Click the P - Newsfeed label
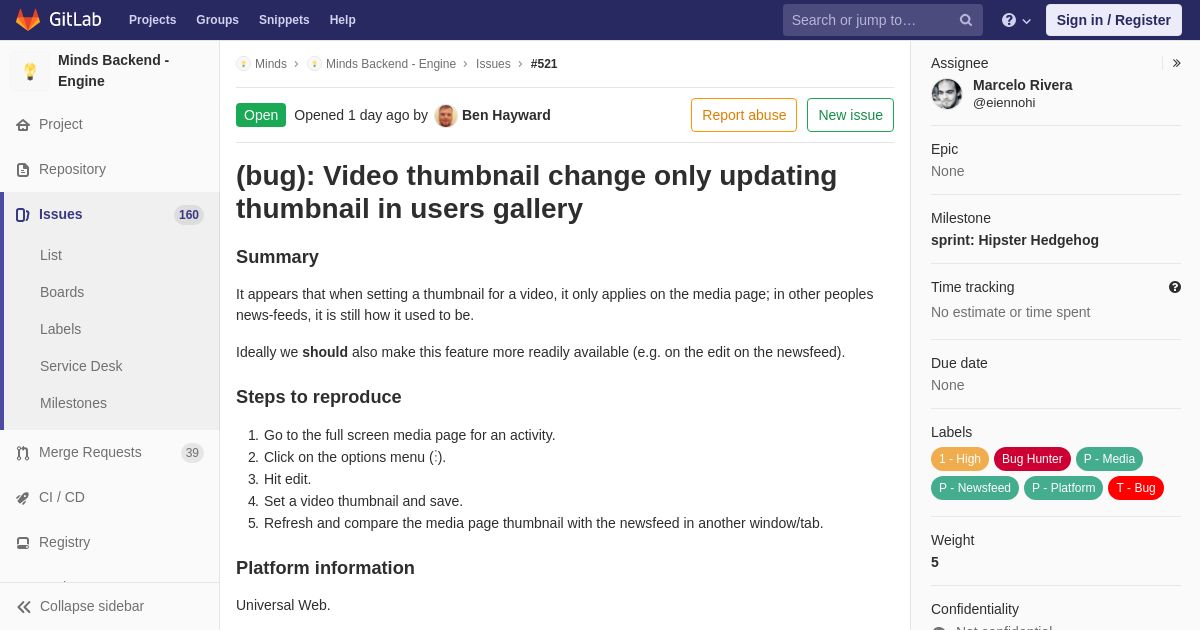The height and width of the screenshot is (630, 1200). pyautogui.click(x=975, y=488)
